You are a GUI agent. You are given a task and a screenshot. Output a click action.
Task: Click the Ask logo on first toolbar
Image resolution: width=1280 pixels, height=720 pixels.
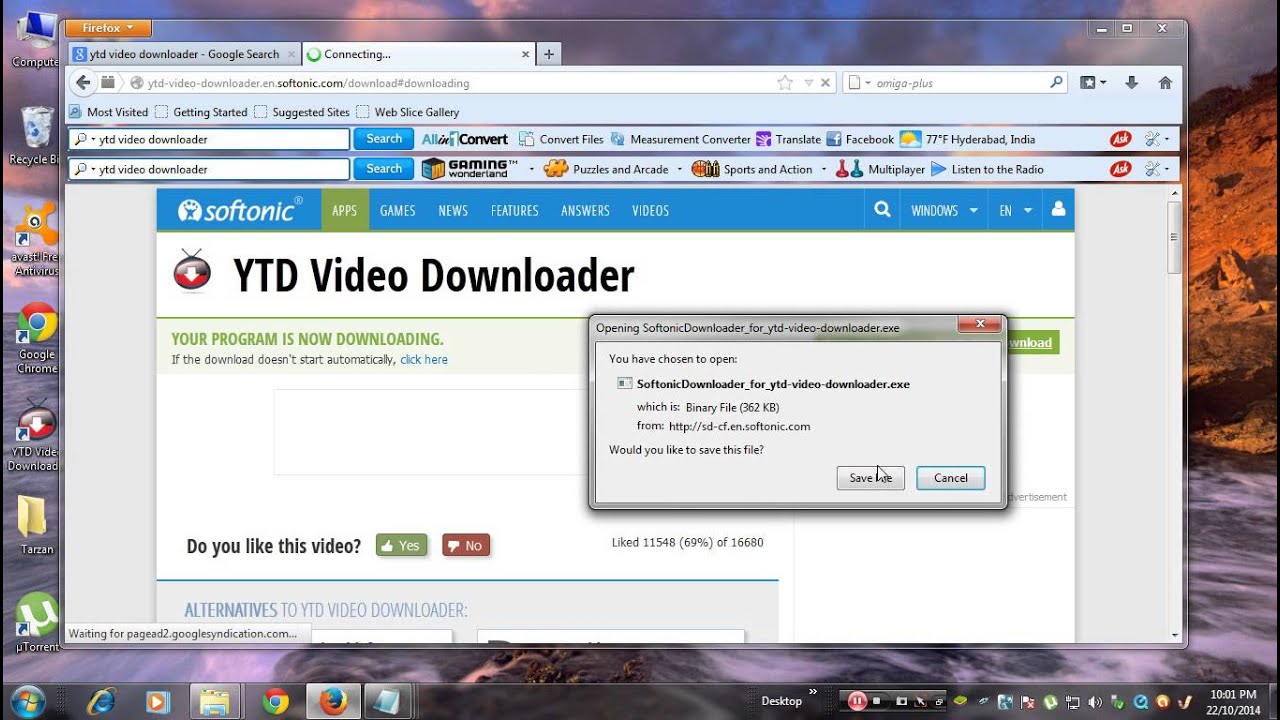1121,139
